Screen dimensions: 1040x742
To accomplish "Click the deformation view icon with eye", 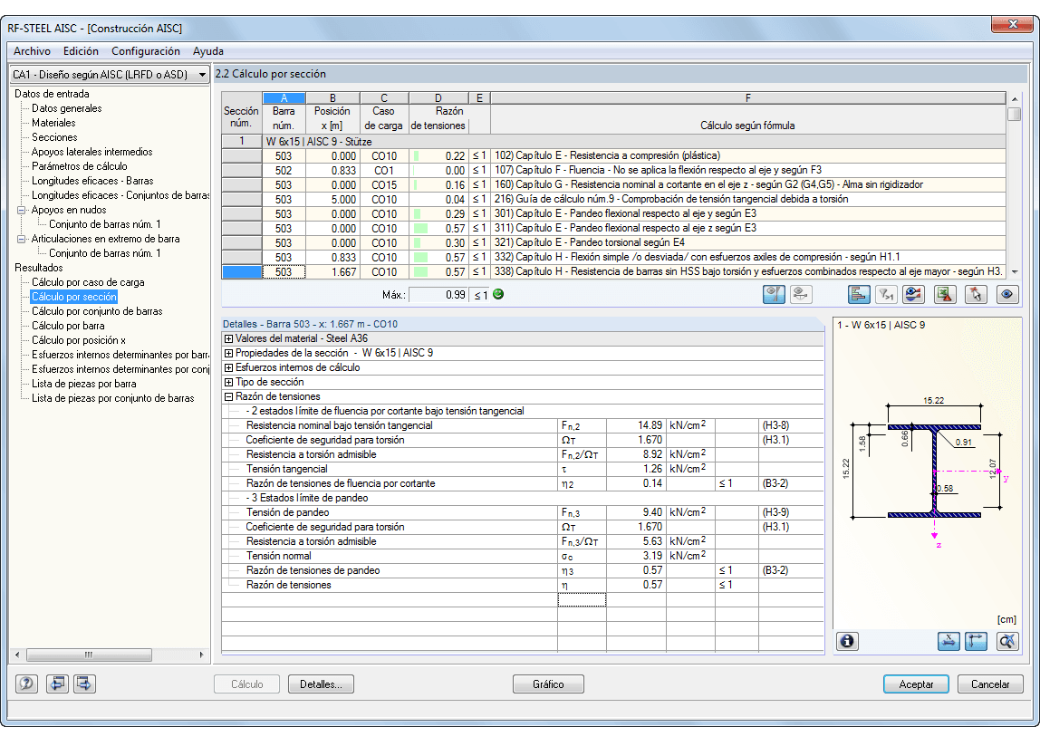I will [x=801, y=294].
